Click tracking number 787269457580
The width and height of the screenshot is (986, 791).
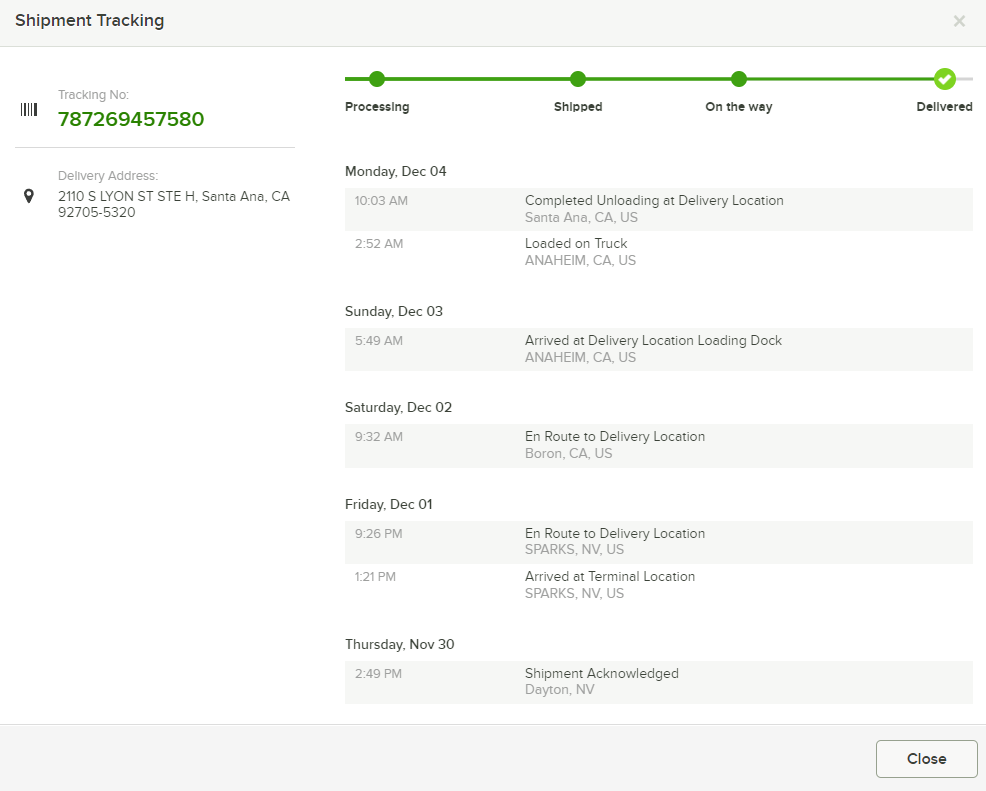point(131,119)
